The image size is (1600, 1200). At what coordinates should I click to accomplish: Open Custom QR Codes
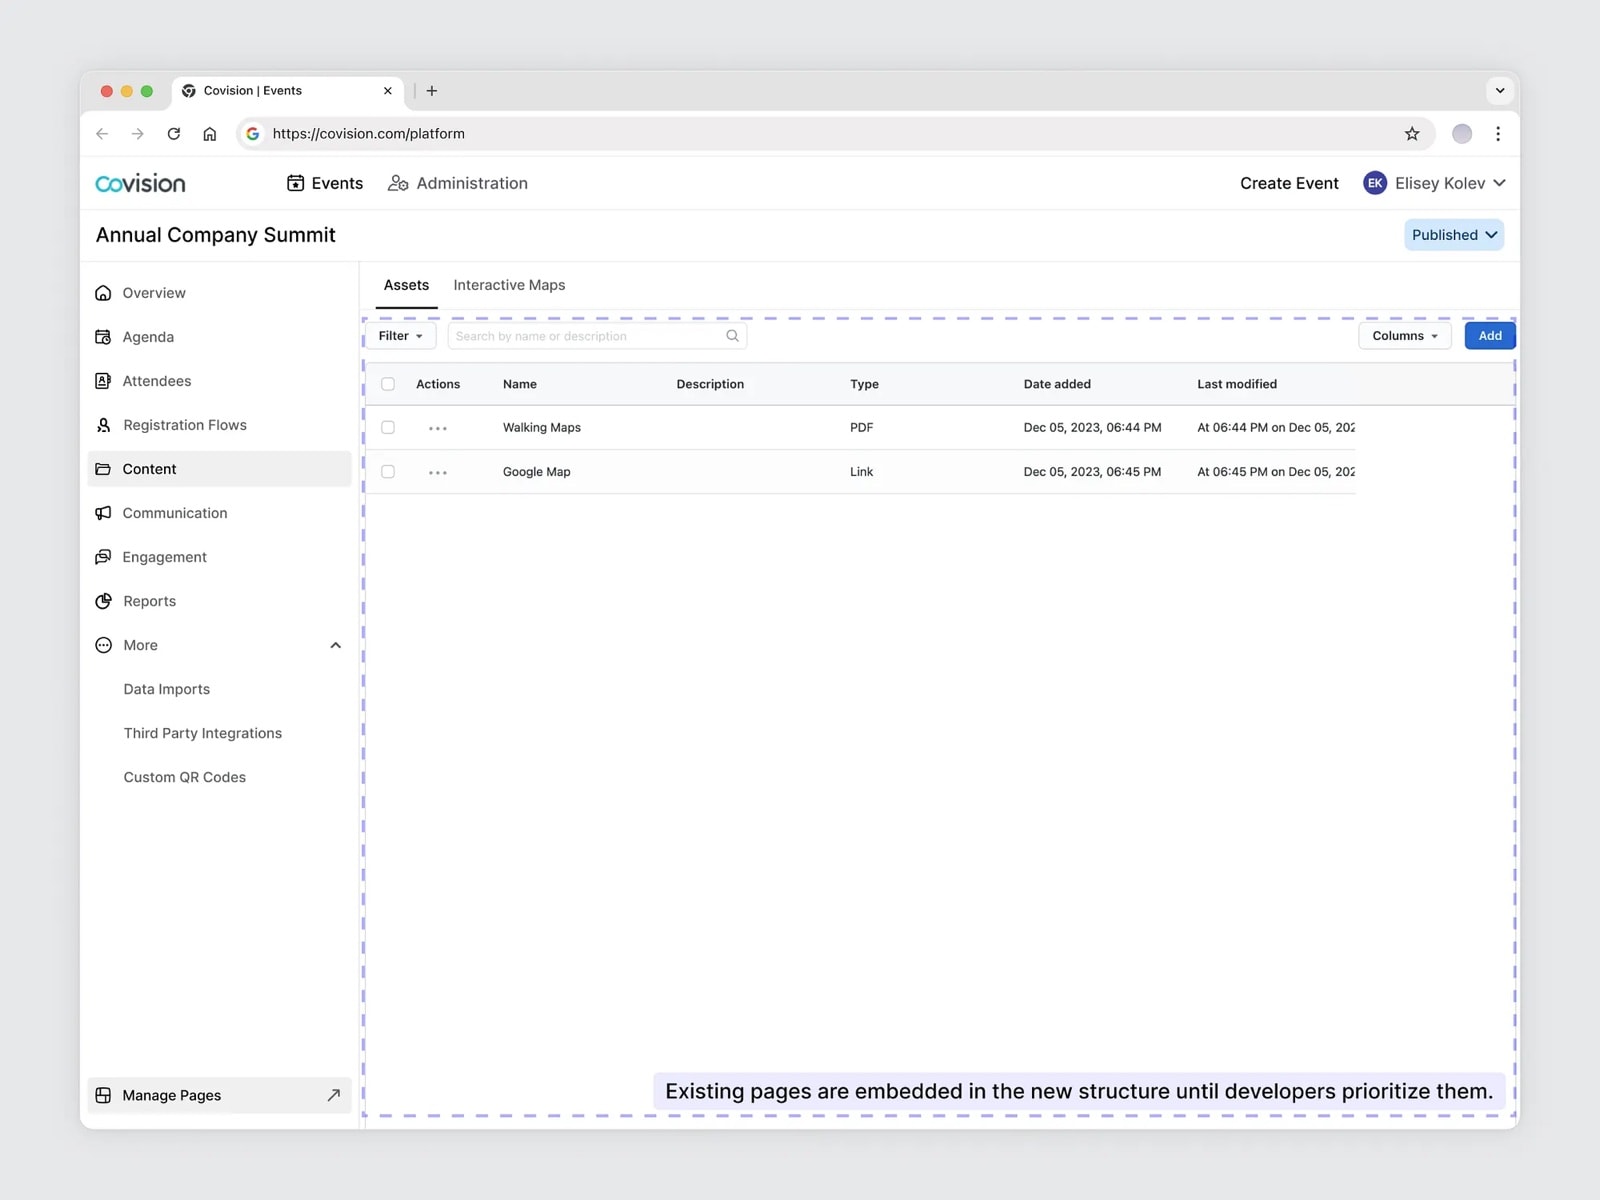[x=185, y=777]
